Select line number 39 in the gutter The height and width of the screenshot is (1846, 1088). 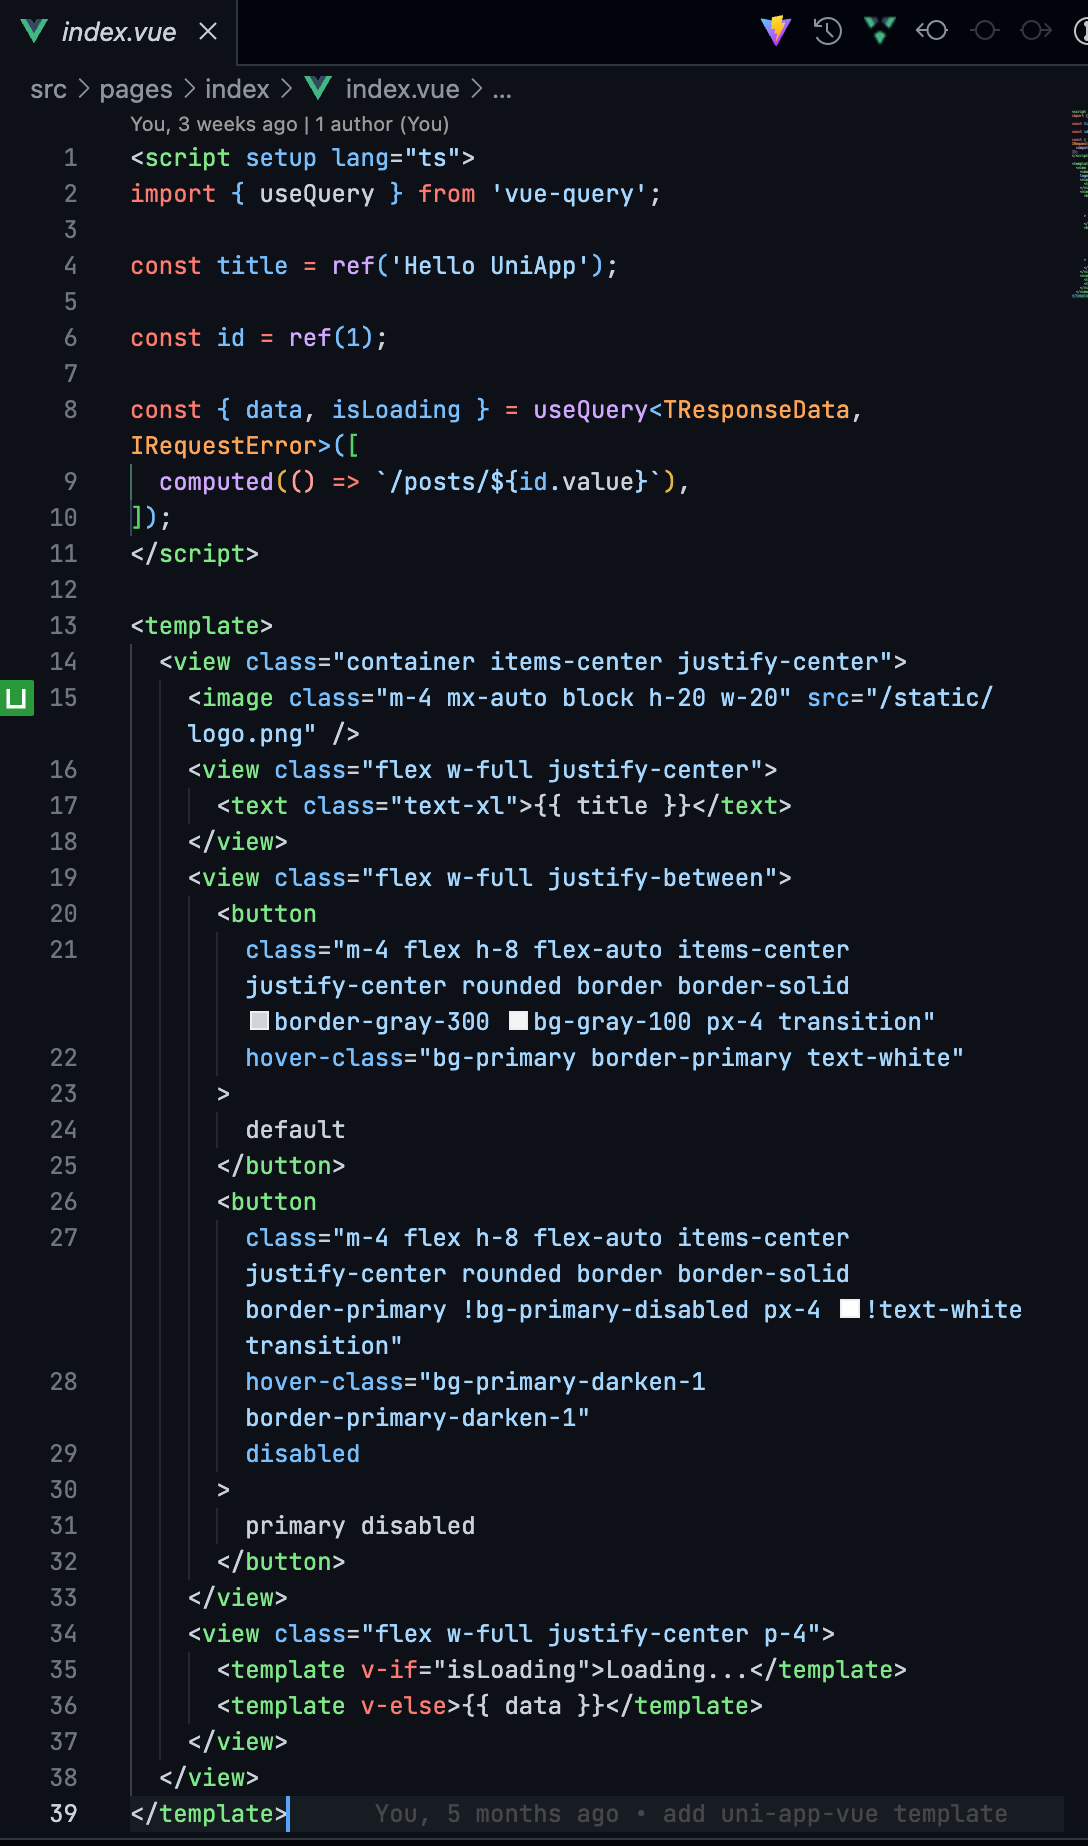tap(63, 1814)
